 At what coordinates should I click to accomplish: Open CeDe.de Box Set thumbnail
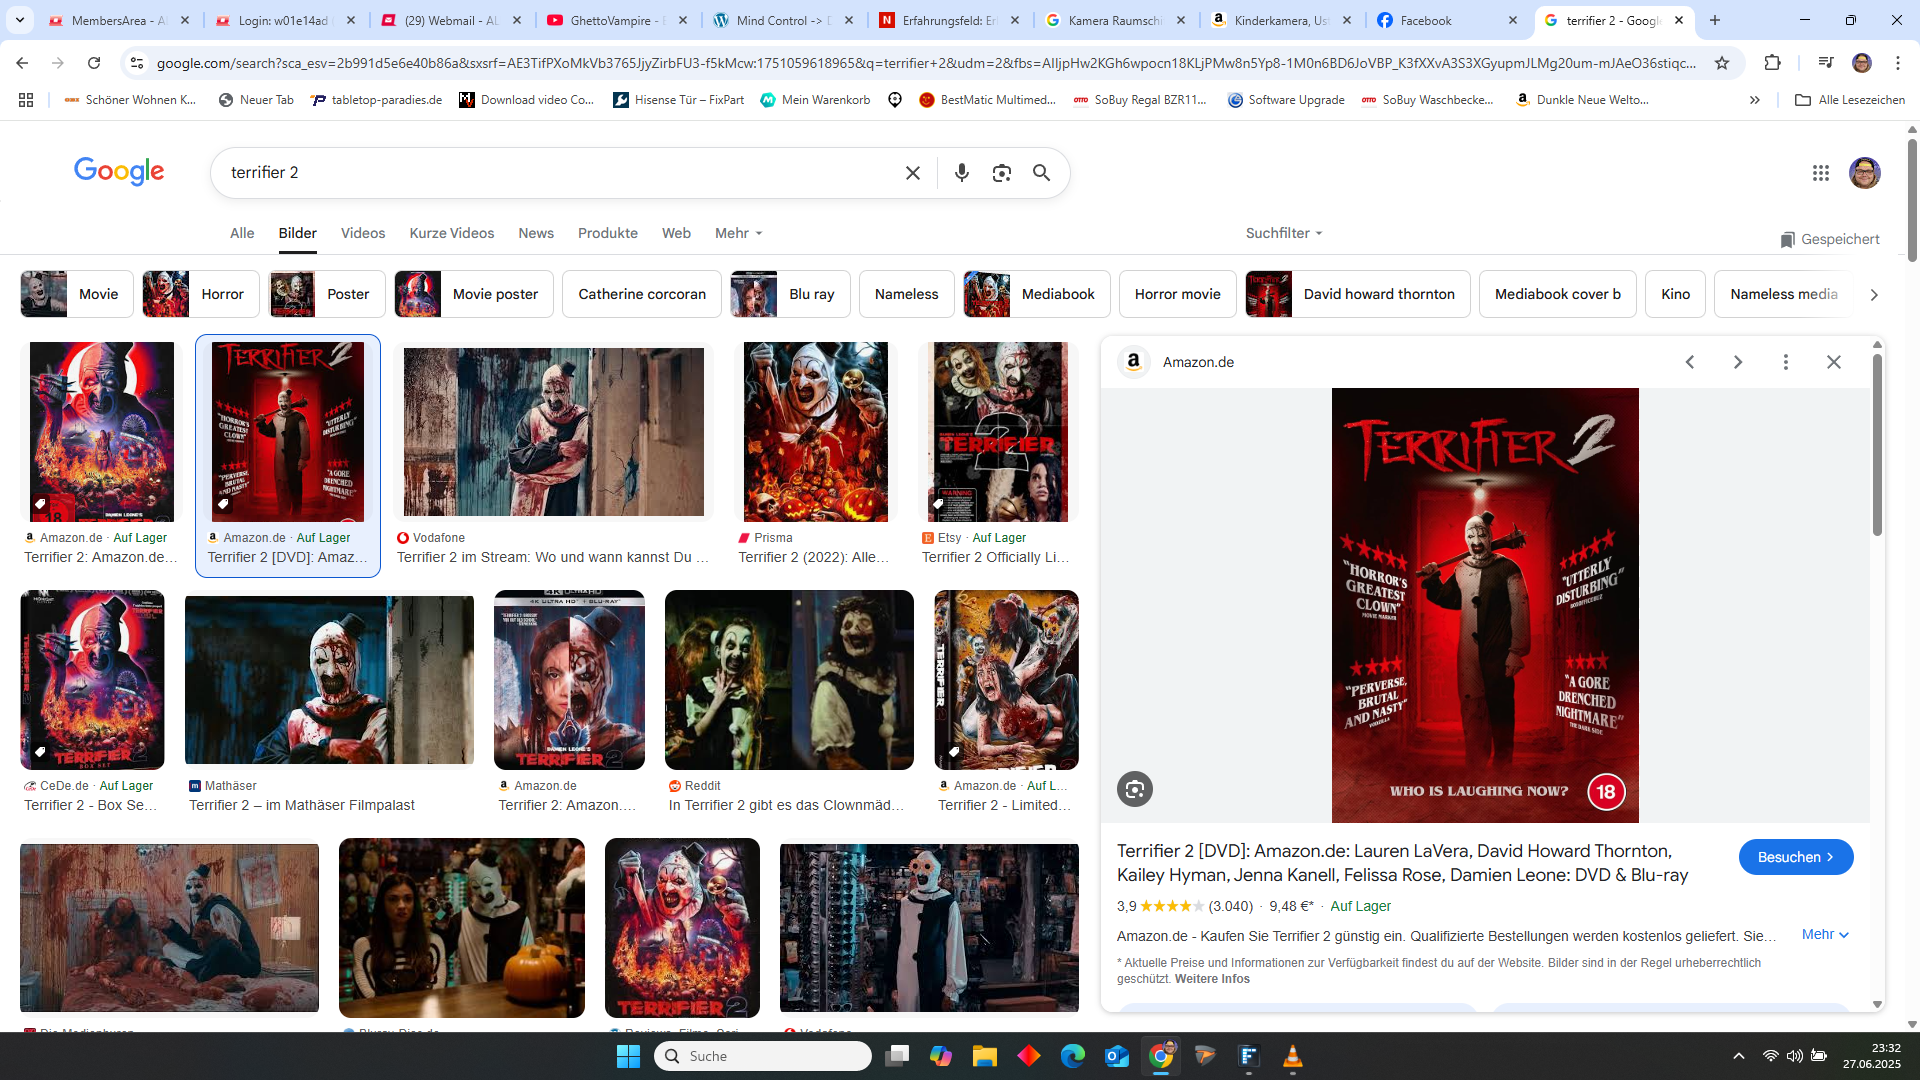coord(92,680)
